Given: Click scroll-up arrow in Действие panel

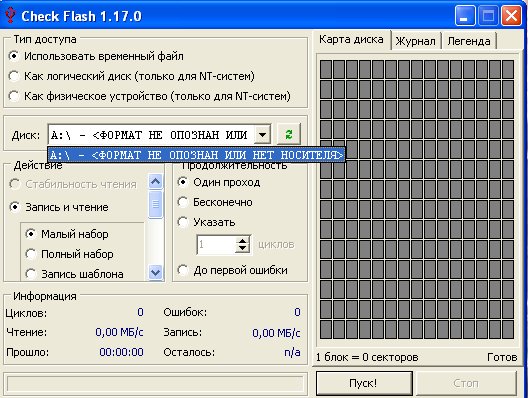Looking at the screenshot, I should pos(156,182).
